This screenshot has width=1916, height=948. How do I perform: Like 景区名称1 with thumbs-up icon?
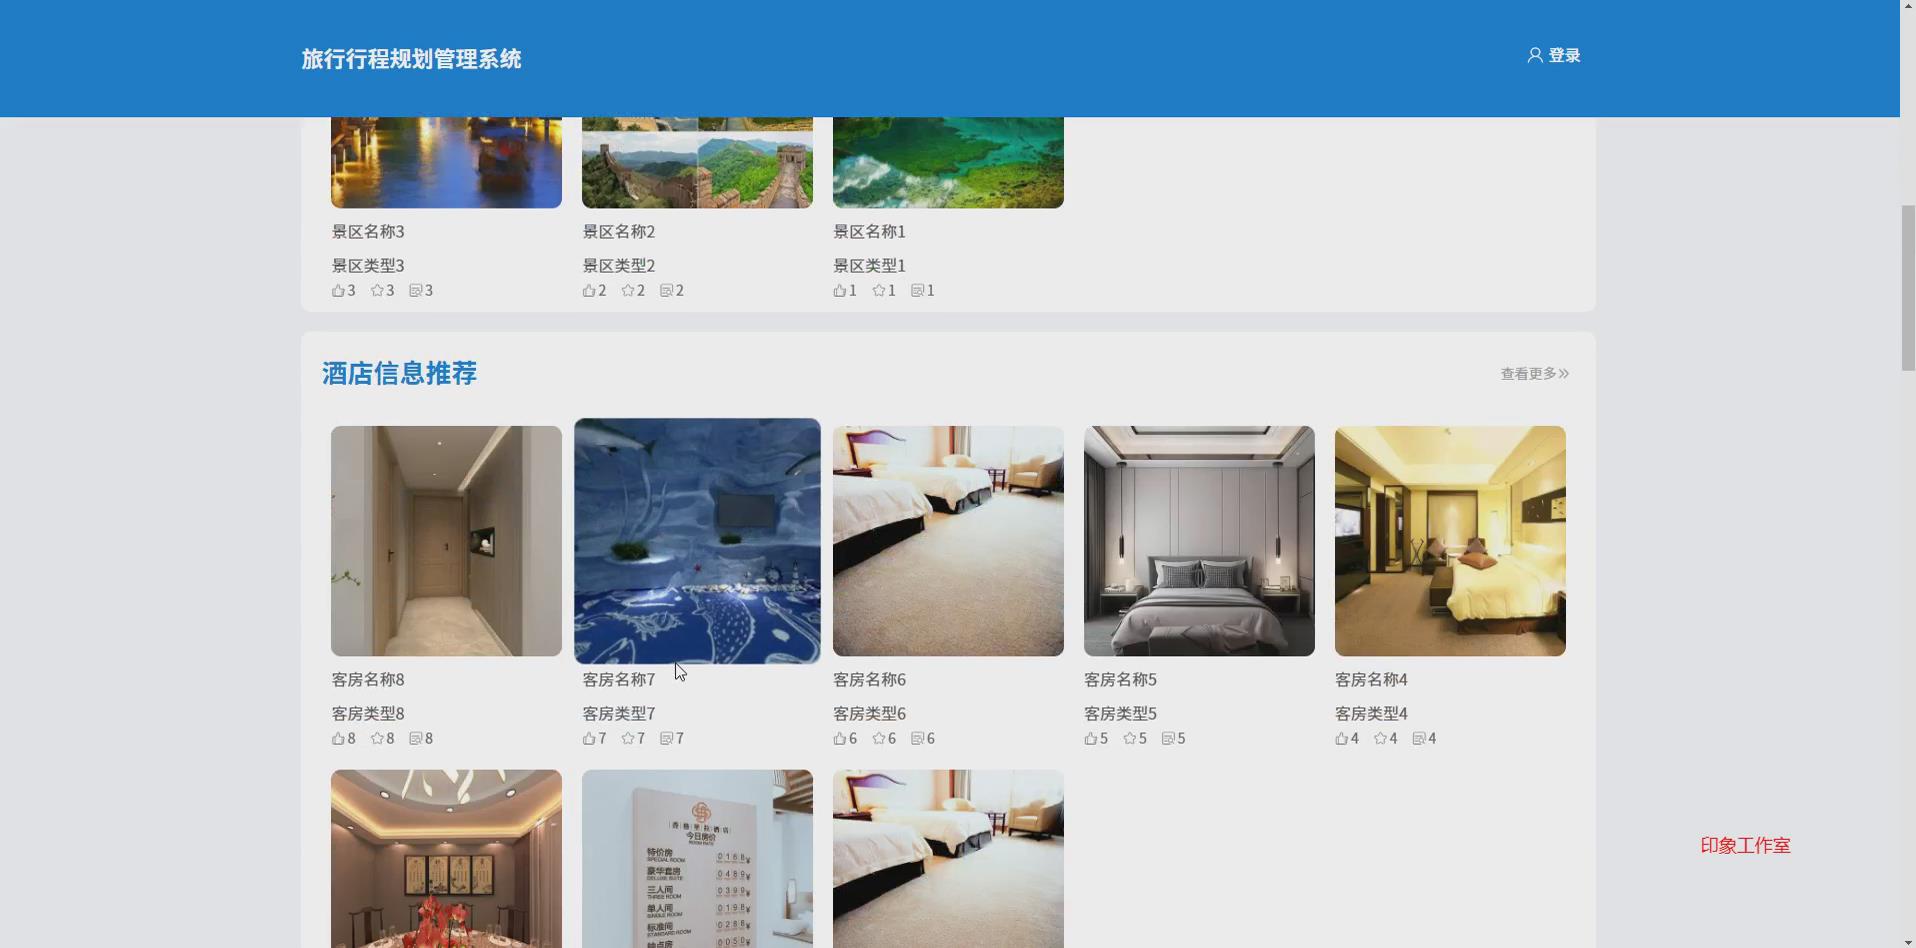click(x=840, y=291)
